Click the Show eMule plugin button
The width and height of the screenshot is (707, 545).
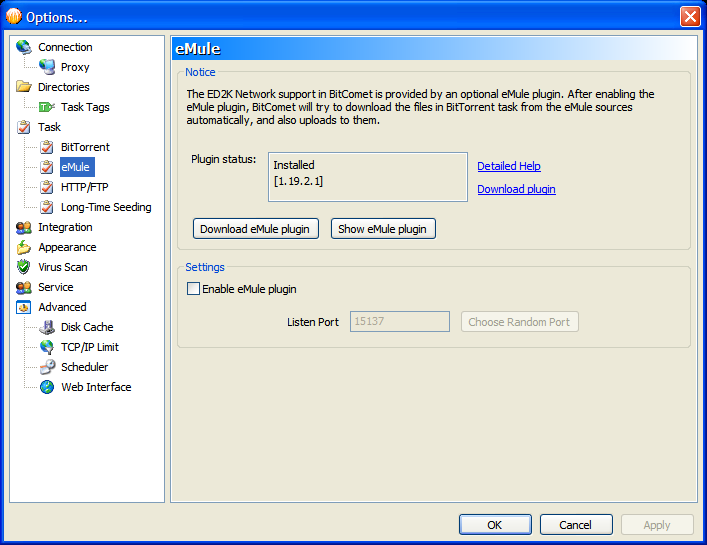coord(383,229)
